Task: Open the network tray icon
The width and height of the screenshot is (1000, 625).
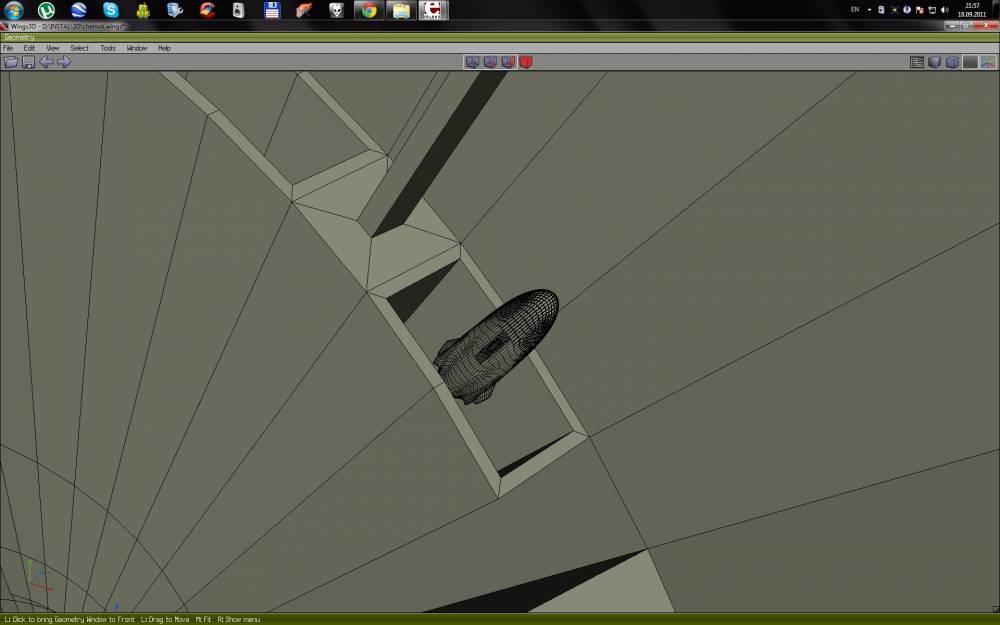Action: [932, 10]
